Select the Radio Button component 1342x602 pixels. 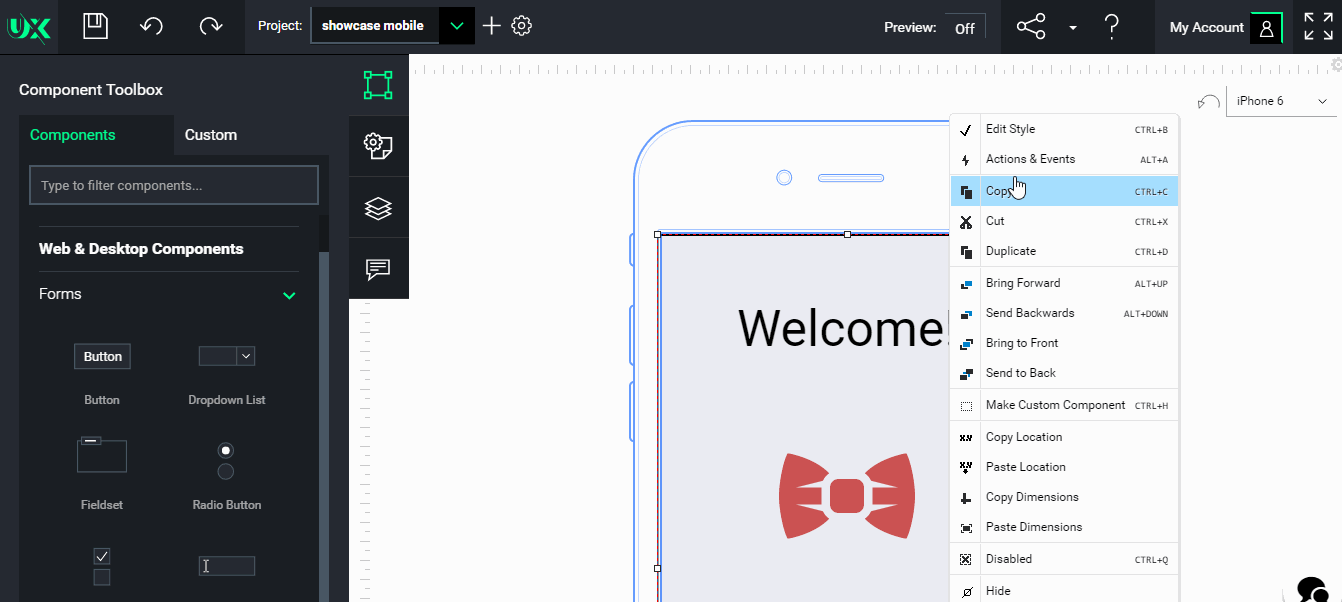[226, 461]
